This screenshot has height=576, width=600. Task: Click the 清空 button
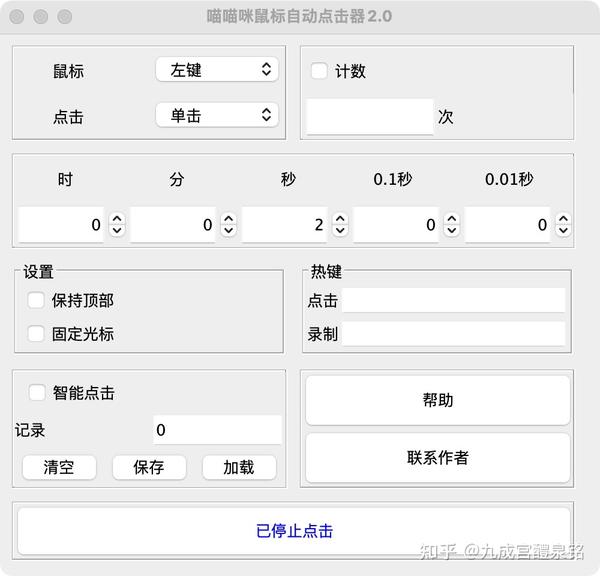(x=59, y=467)
